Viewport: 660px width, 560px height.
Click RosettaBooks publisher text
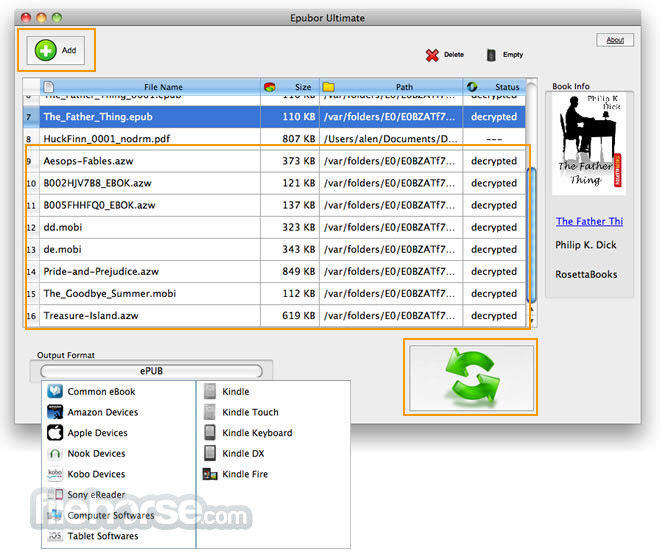point(586,275)
